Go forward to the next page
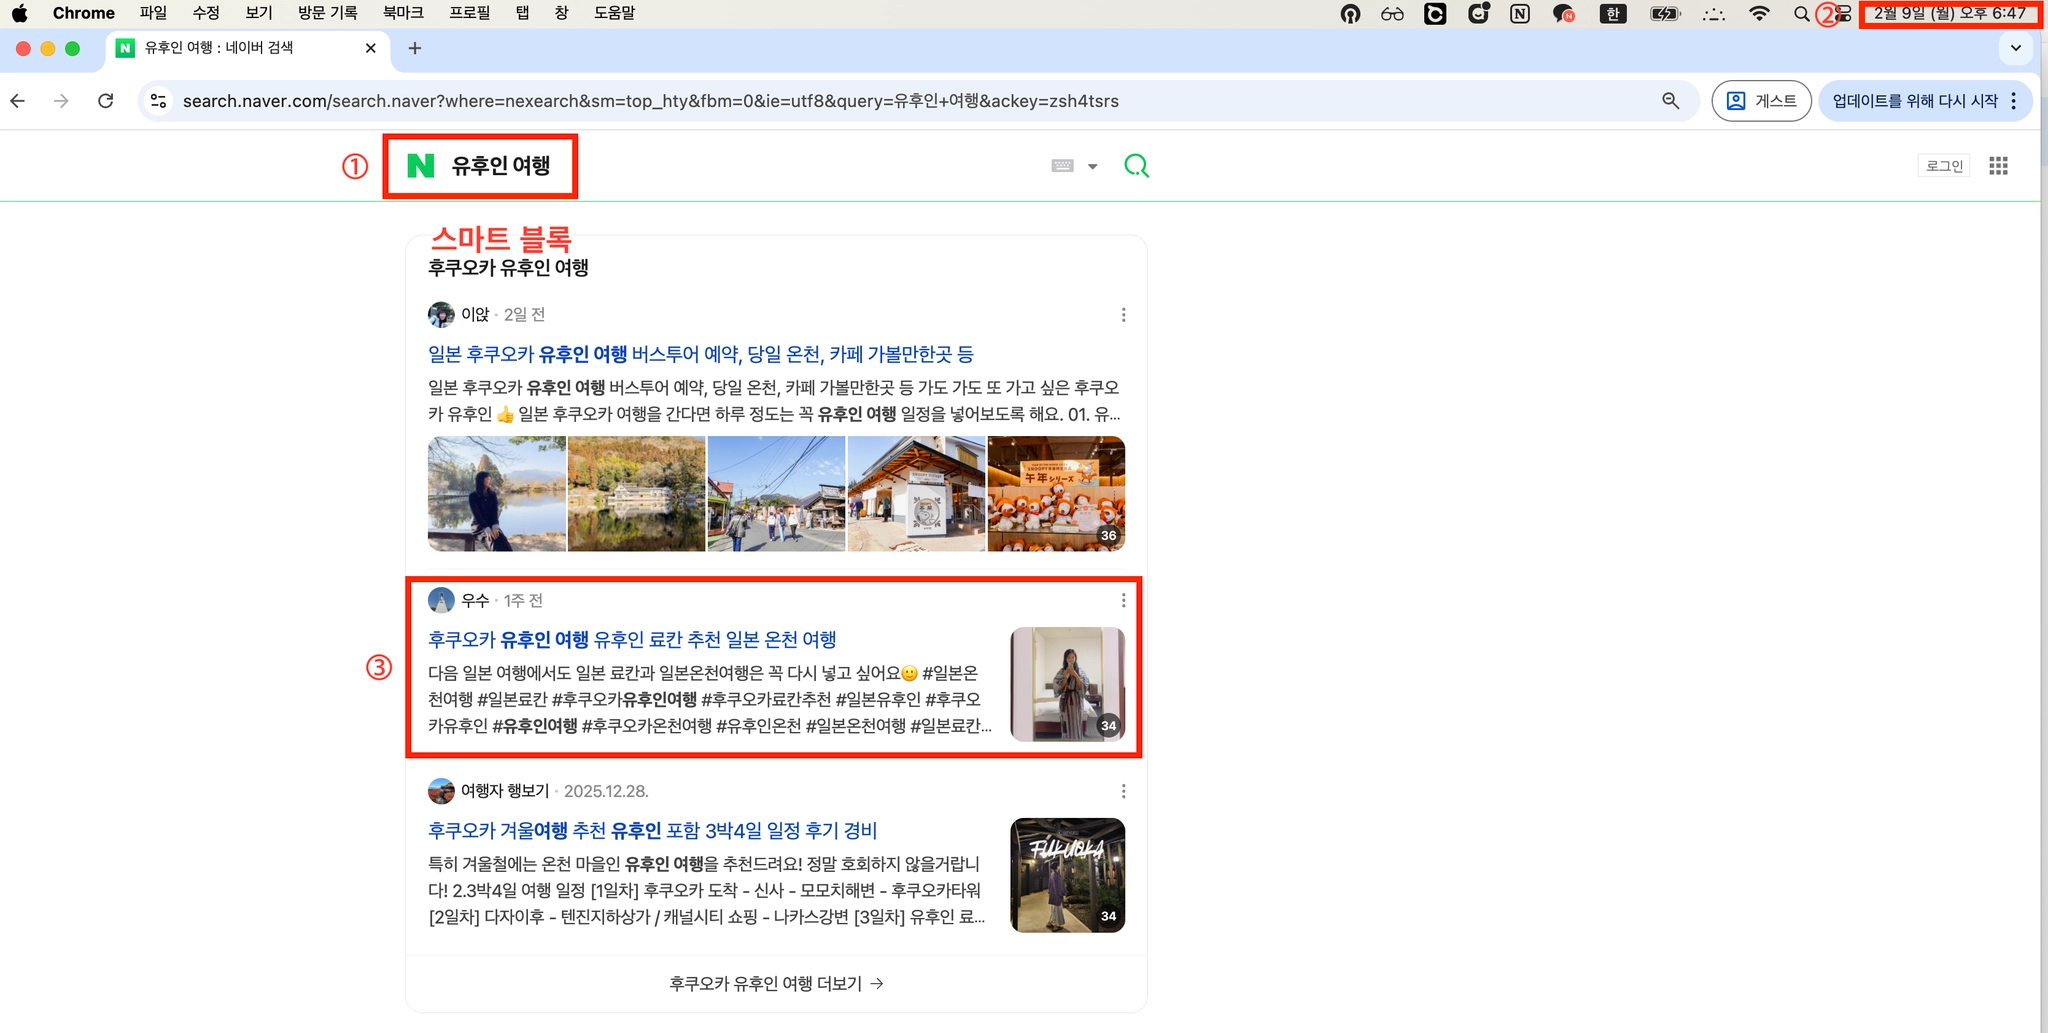 pos(61,101)
